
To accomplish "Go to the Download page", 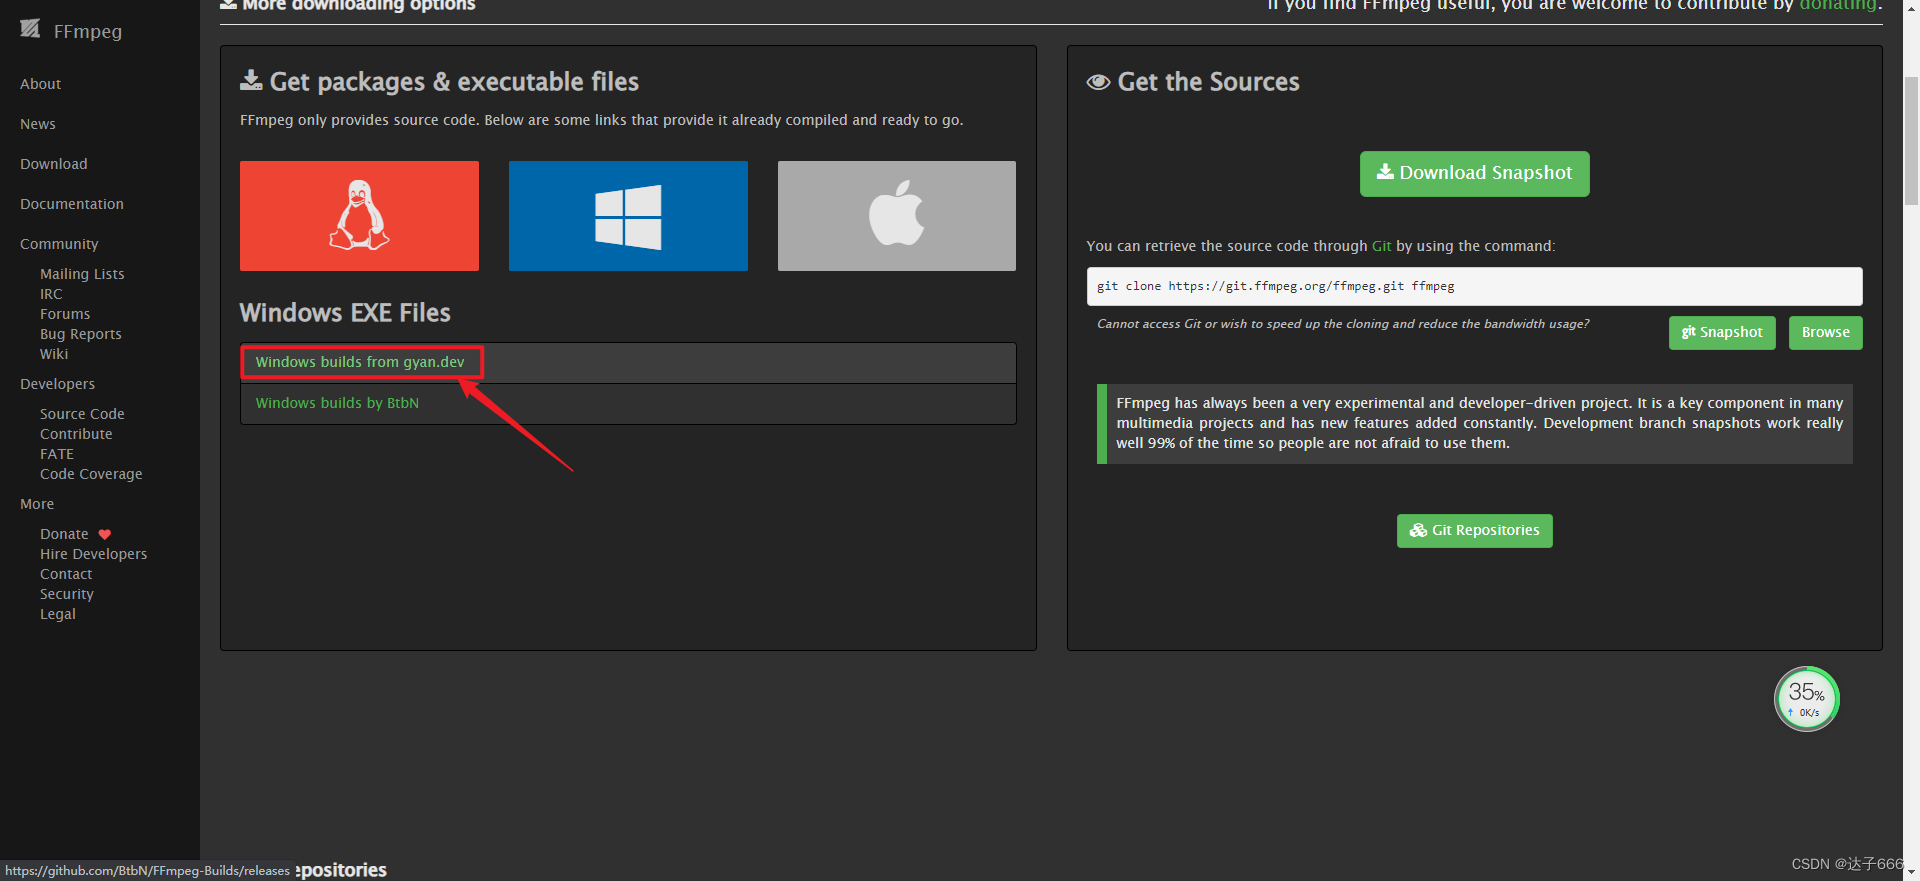I will (x=54, y=164).
